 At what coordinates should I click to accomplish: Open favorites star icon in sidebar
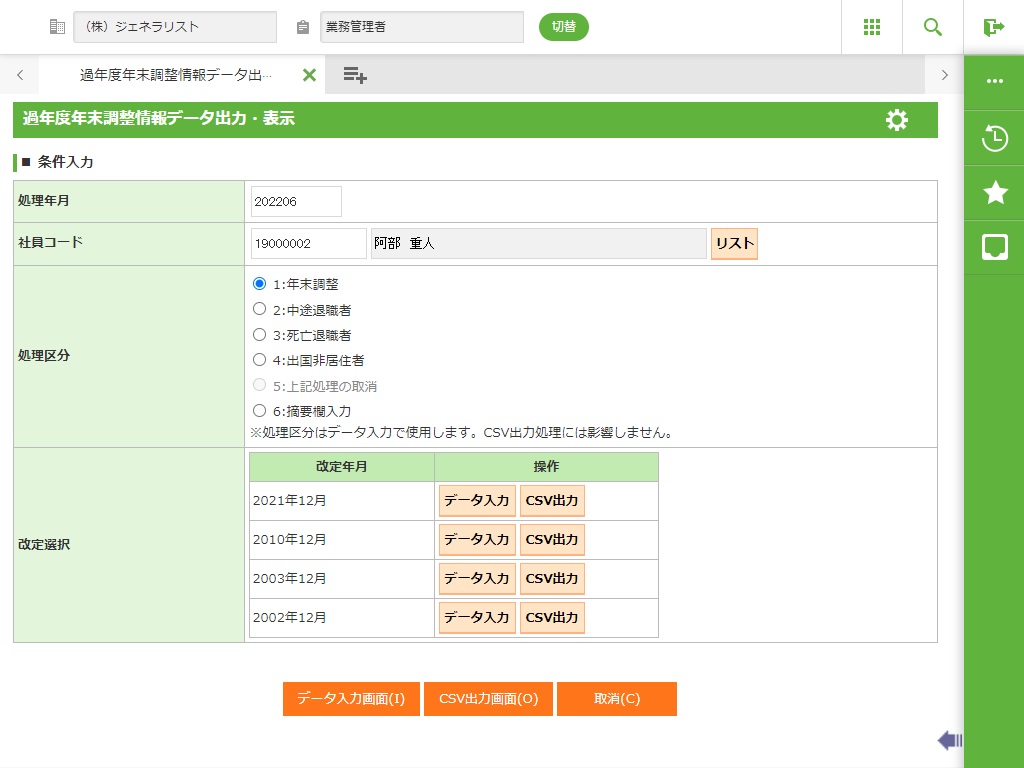click(x=994, y=193)
